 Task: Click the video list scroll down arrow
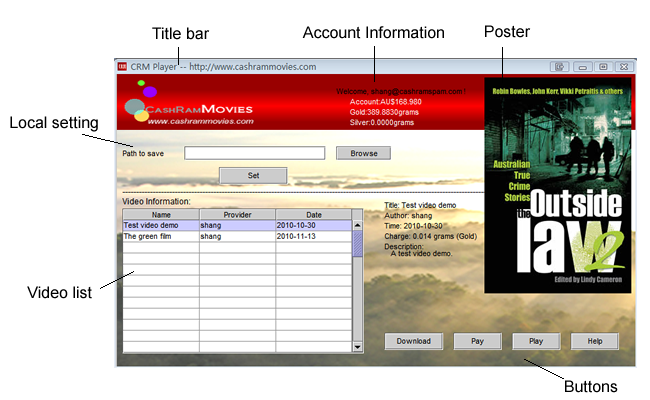pos(357,347)
